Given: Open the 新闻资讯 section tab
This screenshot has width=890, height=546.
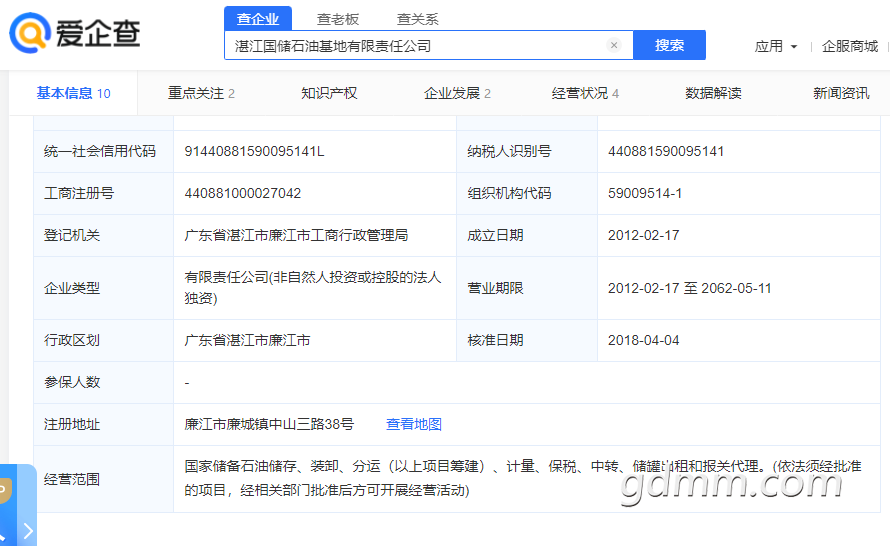Looking at the screenshot, I should [x=840, y=93].
